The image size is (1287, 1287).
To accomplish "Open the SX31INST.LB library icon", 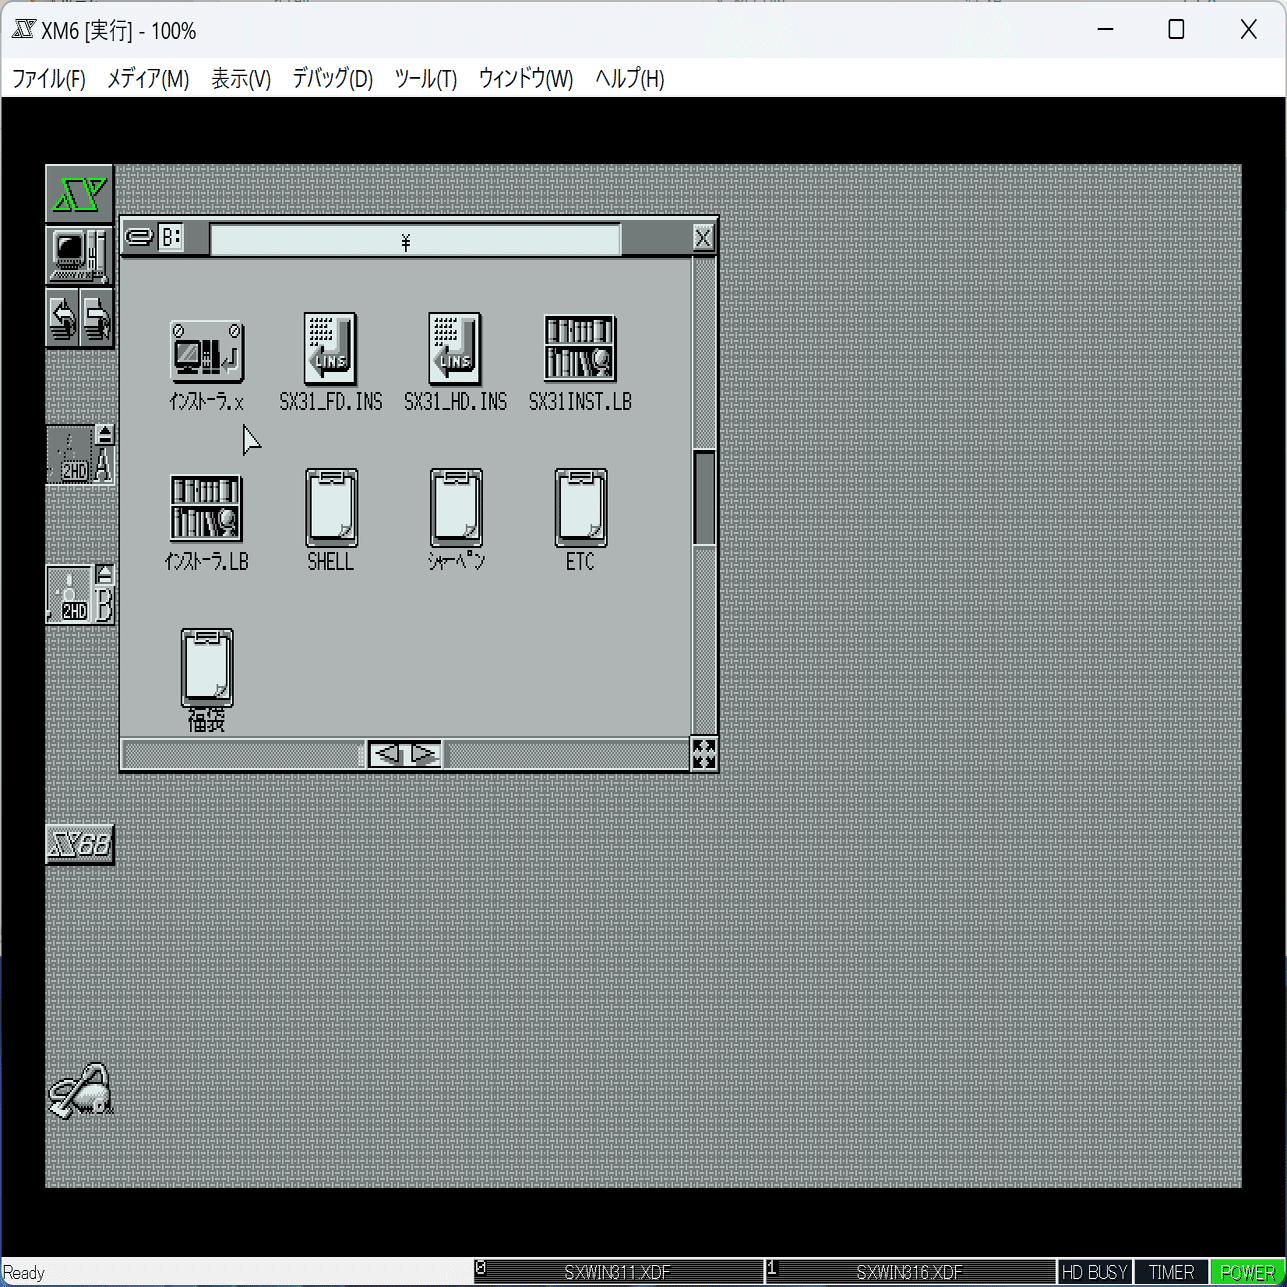I will pos(580,350).
